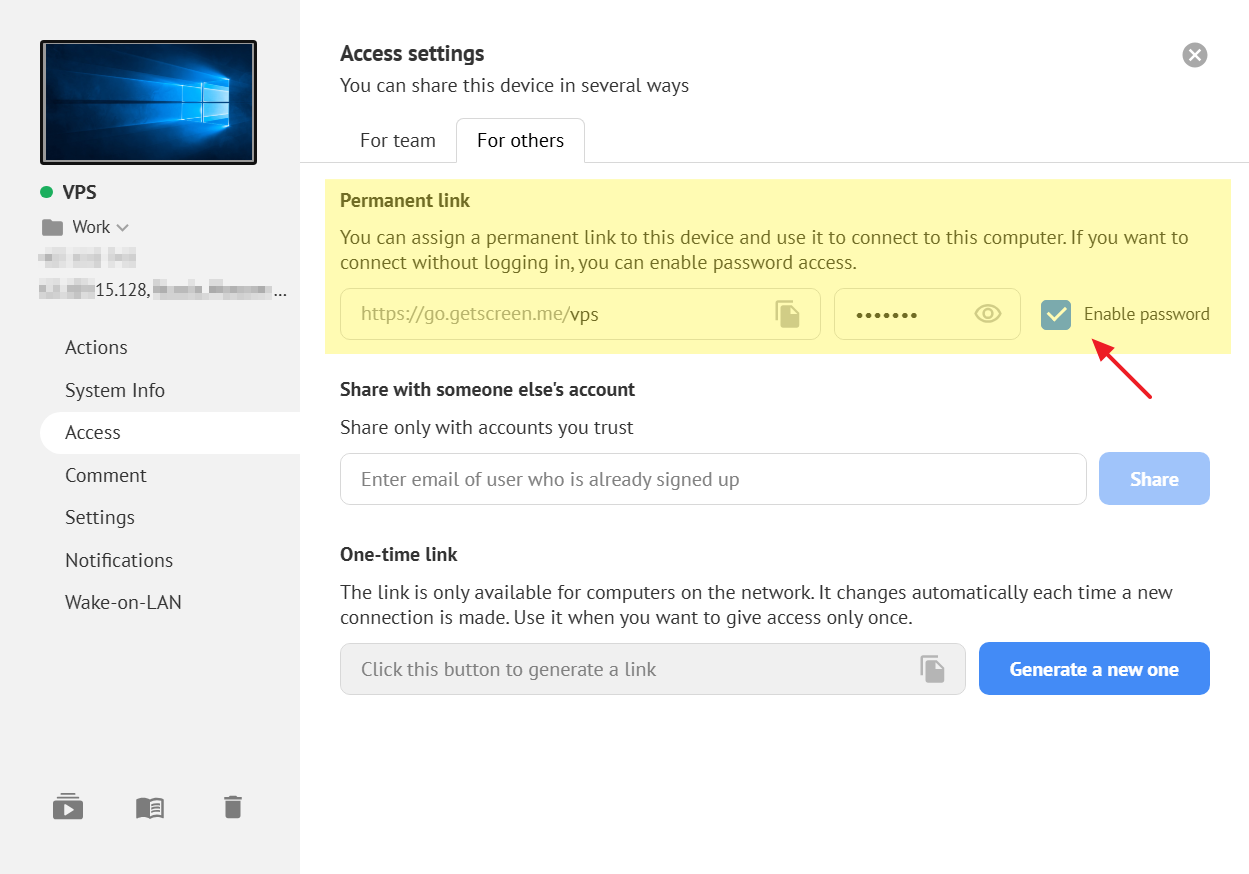Open the VPS desktop preview thumbnail
The height and width of the screenshot is (874, 1249).
click(148, 102)
